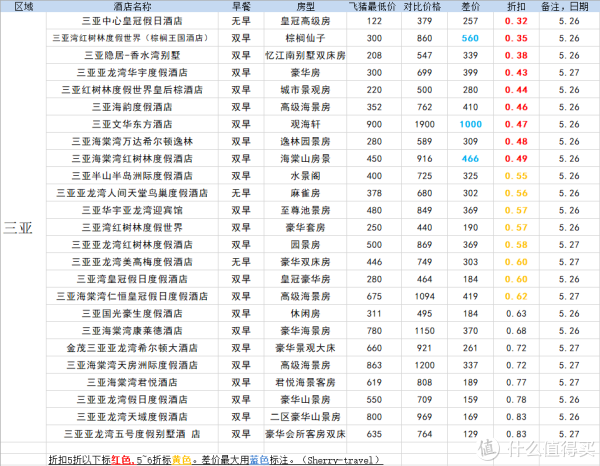Click hotel cell 三亚亚龙湾红树林度假酒店

132,245
